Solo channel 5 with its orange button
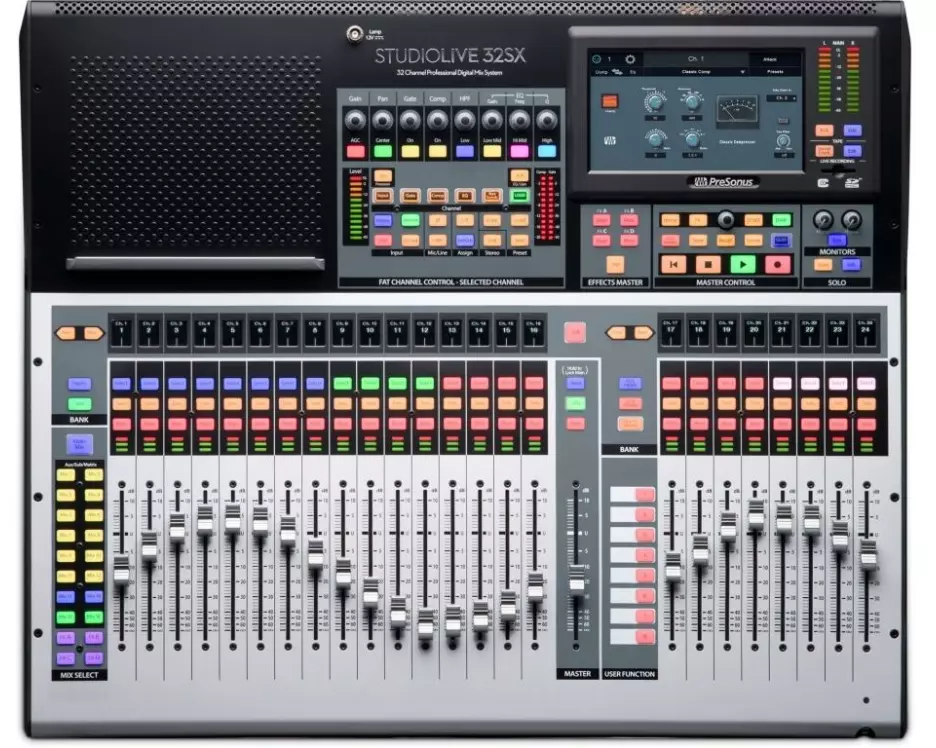The height and width of the screenshot is (748, 936). pyautogui.click(x=232, y=404)
